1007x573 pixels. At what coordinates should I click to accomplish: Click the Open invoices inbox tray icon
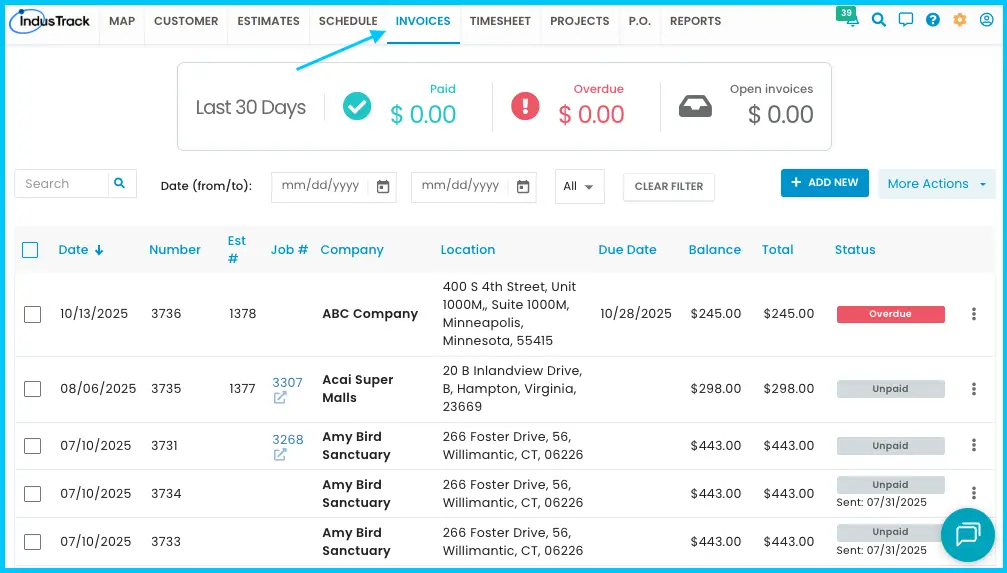pos(696,107)
